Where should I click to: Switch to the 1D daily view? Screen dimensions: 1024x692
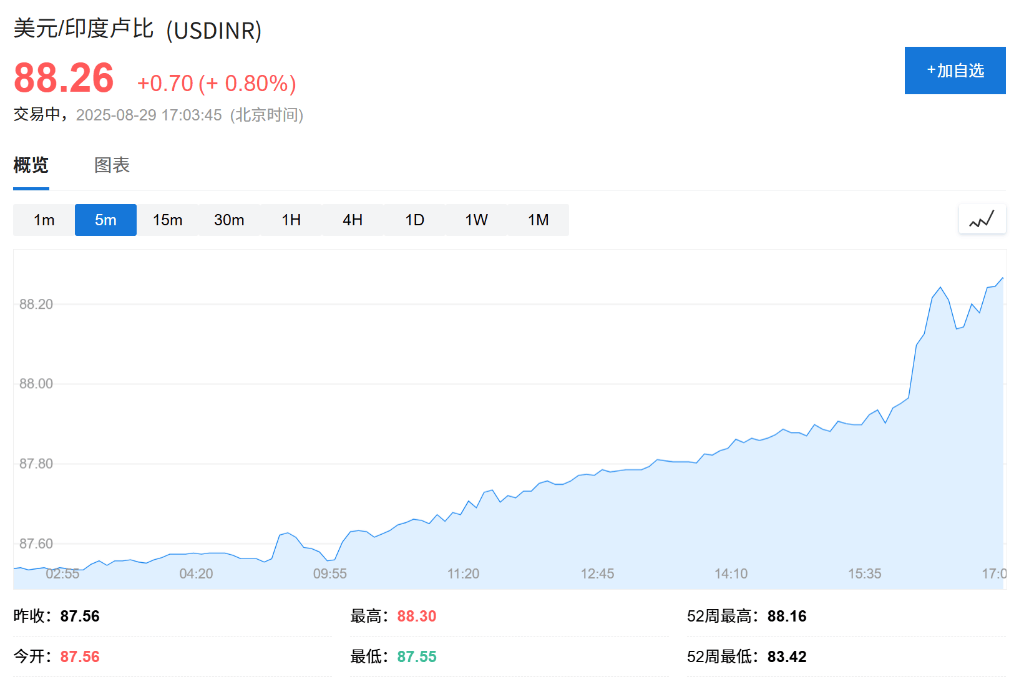coord(414,219)
